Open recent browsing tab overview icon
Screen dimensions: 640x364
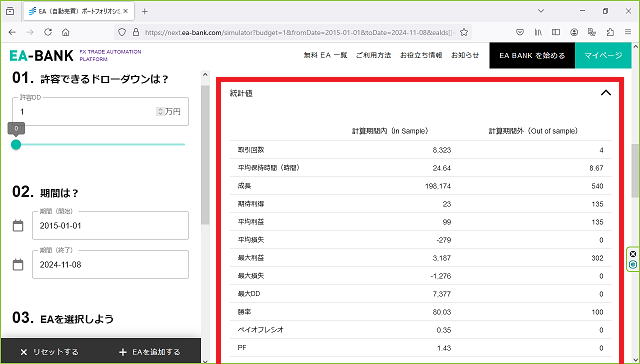(x=10, y=11)
